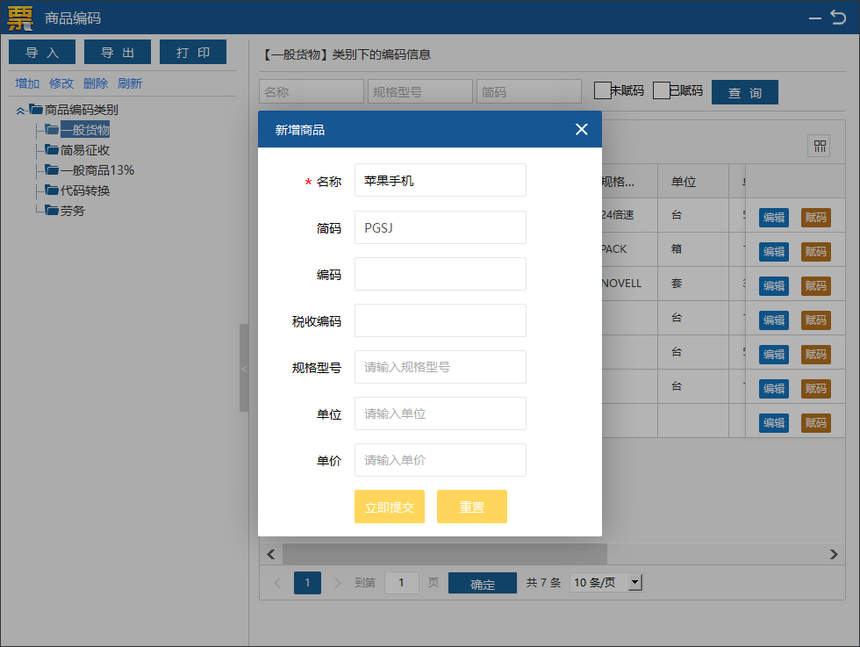Click the 打印 button
The width and height of the screenshot is (860, 647).
[x=193, y=52]
